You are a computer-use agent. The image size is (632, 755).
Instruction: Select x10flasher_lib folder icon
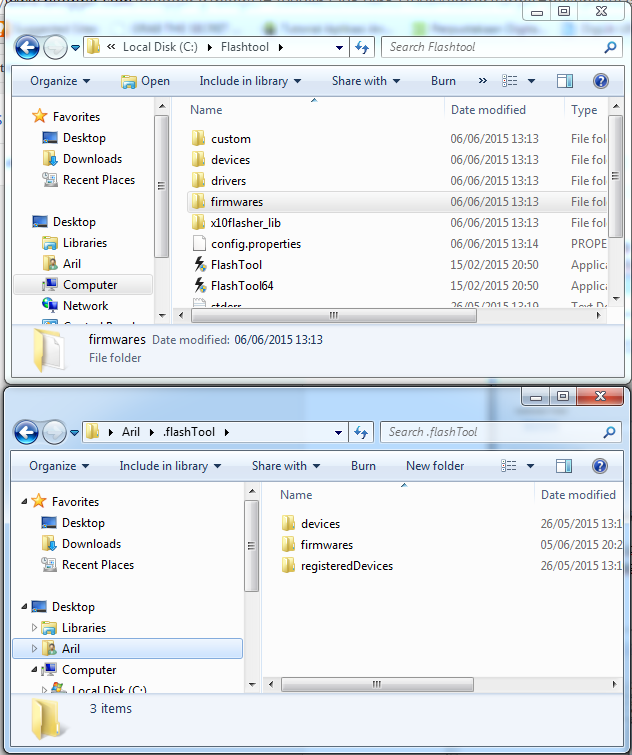tap(198, 222)
